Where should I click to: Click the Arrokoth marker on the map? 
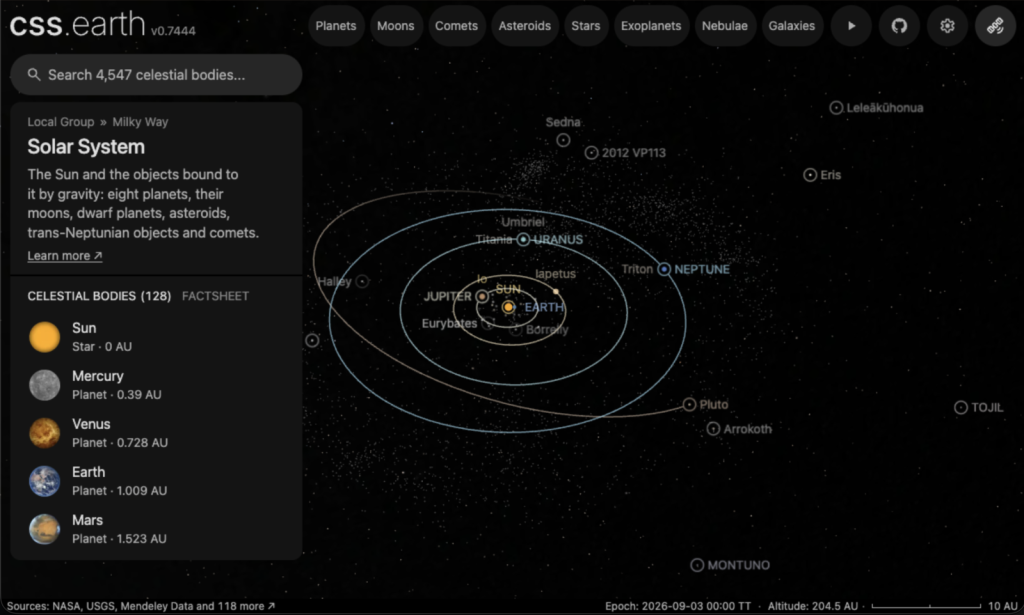pyautogui.click(x=713, y=429)
